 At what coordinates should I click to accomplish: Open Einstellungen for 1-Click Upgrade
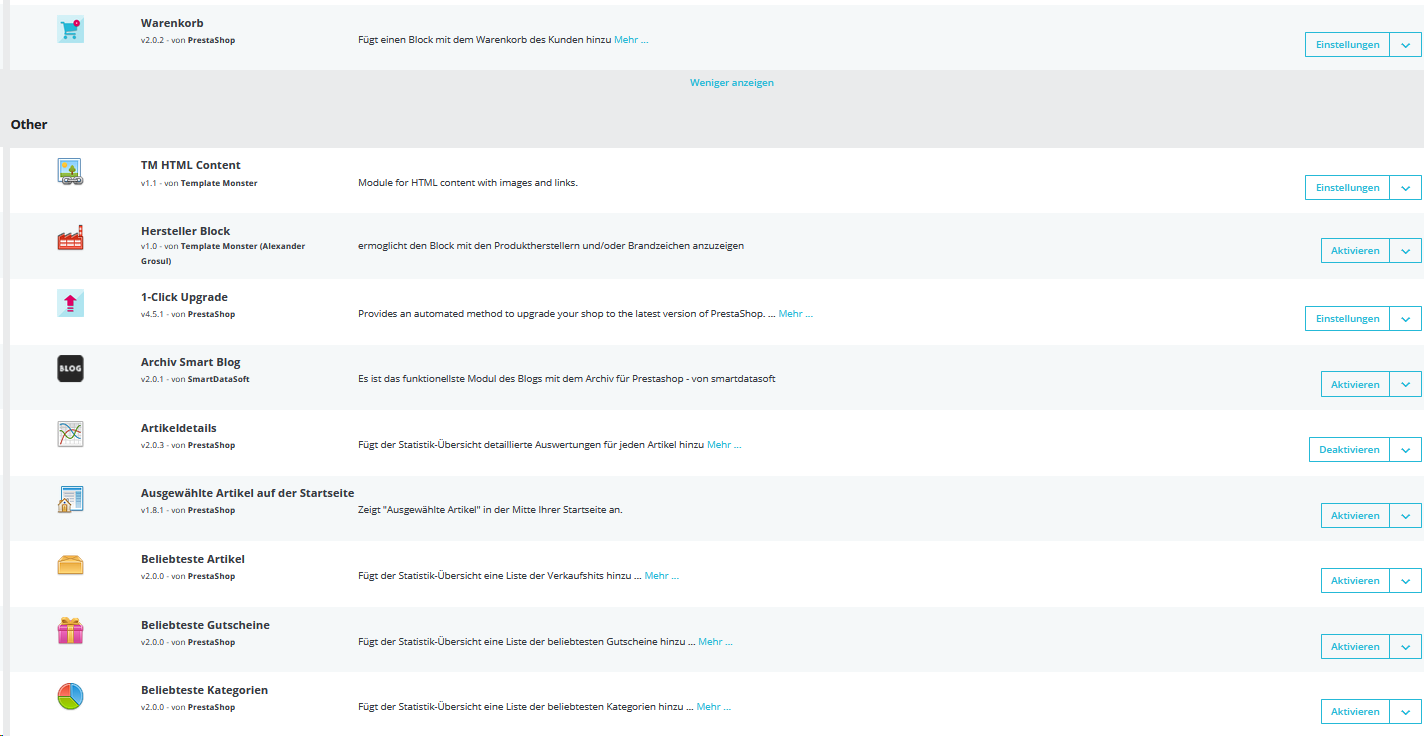coord(1347,318)
